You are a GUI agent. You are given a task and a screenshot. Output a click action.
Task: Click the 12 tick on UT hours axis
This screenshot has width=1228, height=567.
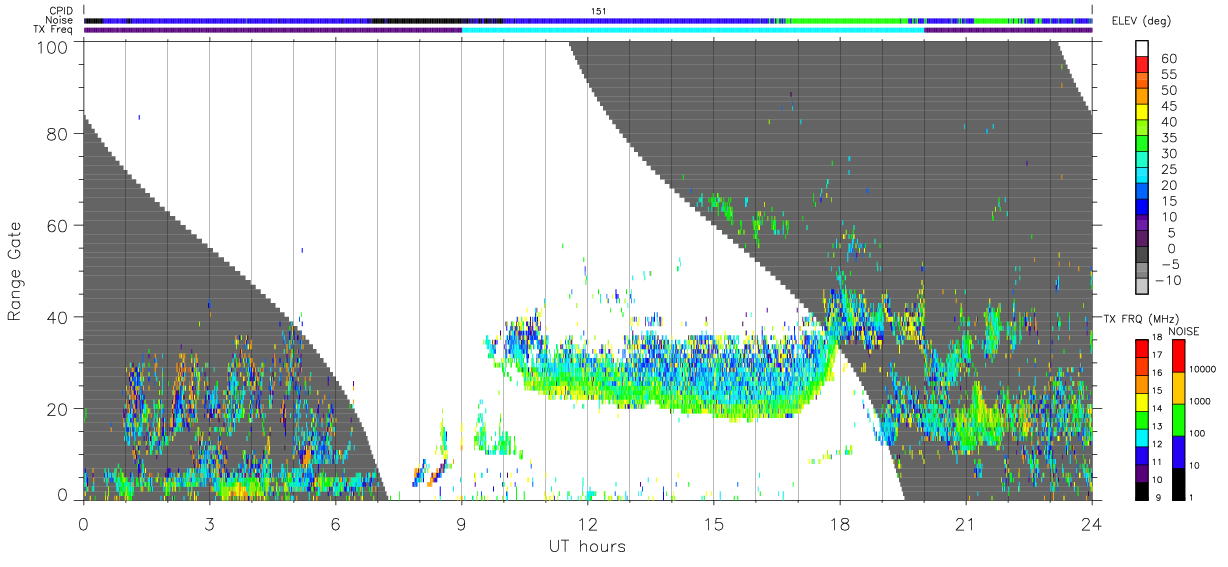tap(588, 523)
